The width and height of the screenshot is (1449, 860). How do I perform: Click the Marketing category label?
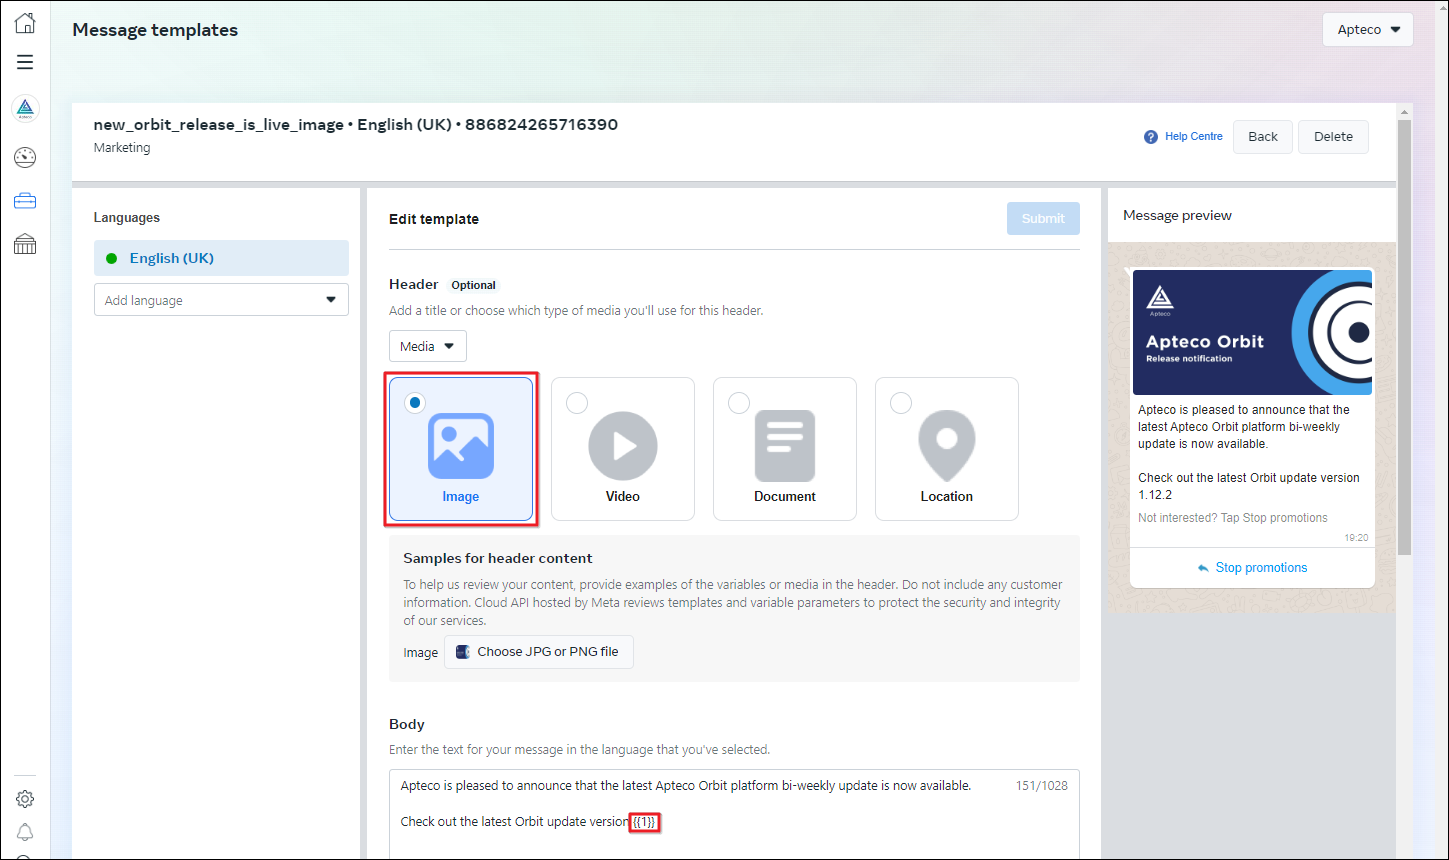click(x=122, y=148)
